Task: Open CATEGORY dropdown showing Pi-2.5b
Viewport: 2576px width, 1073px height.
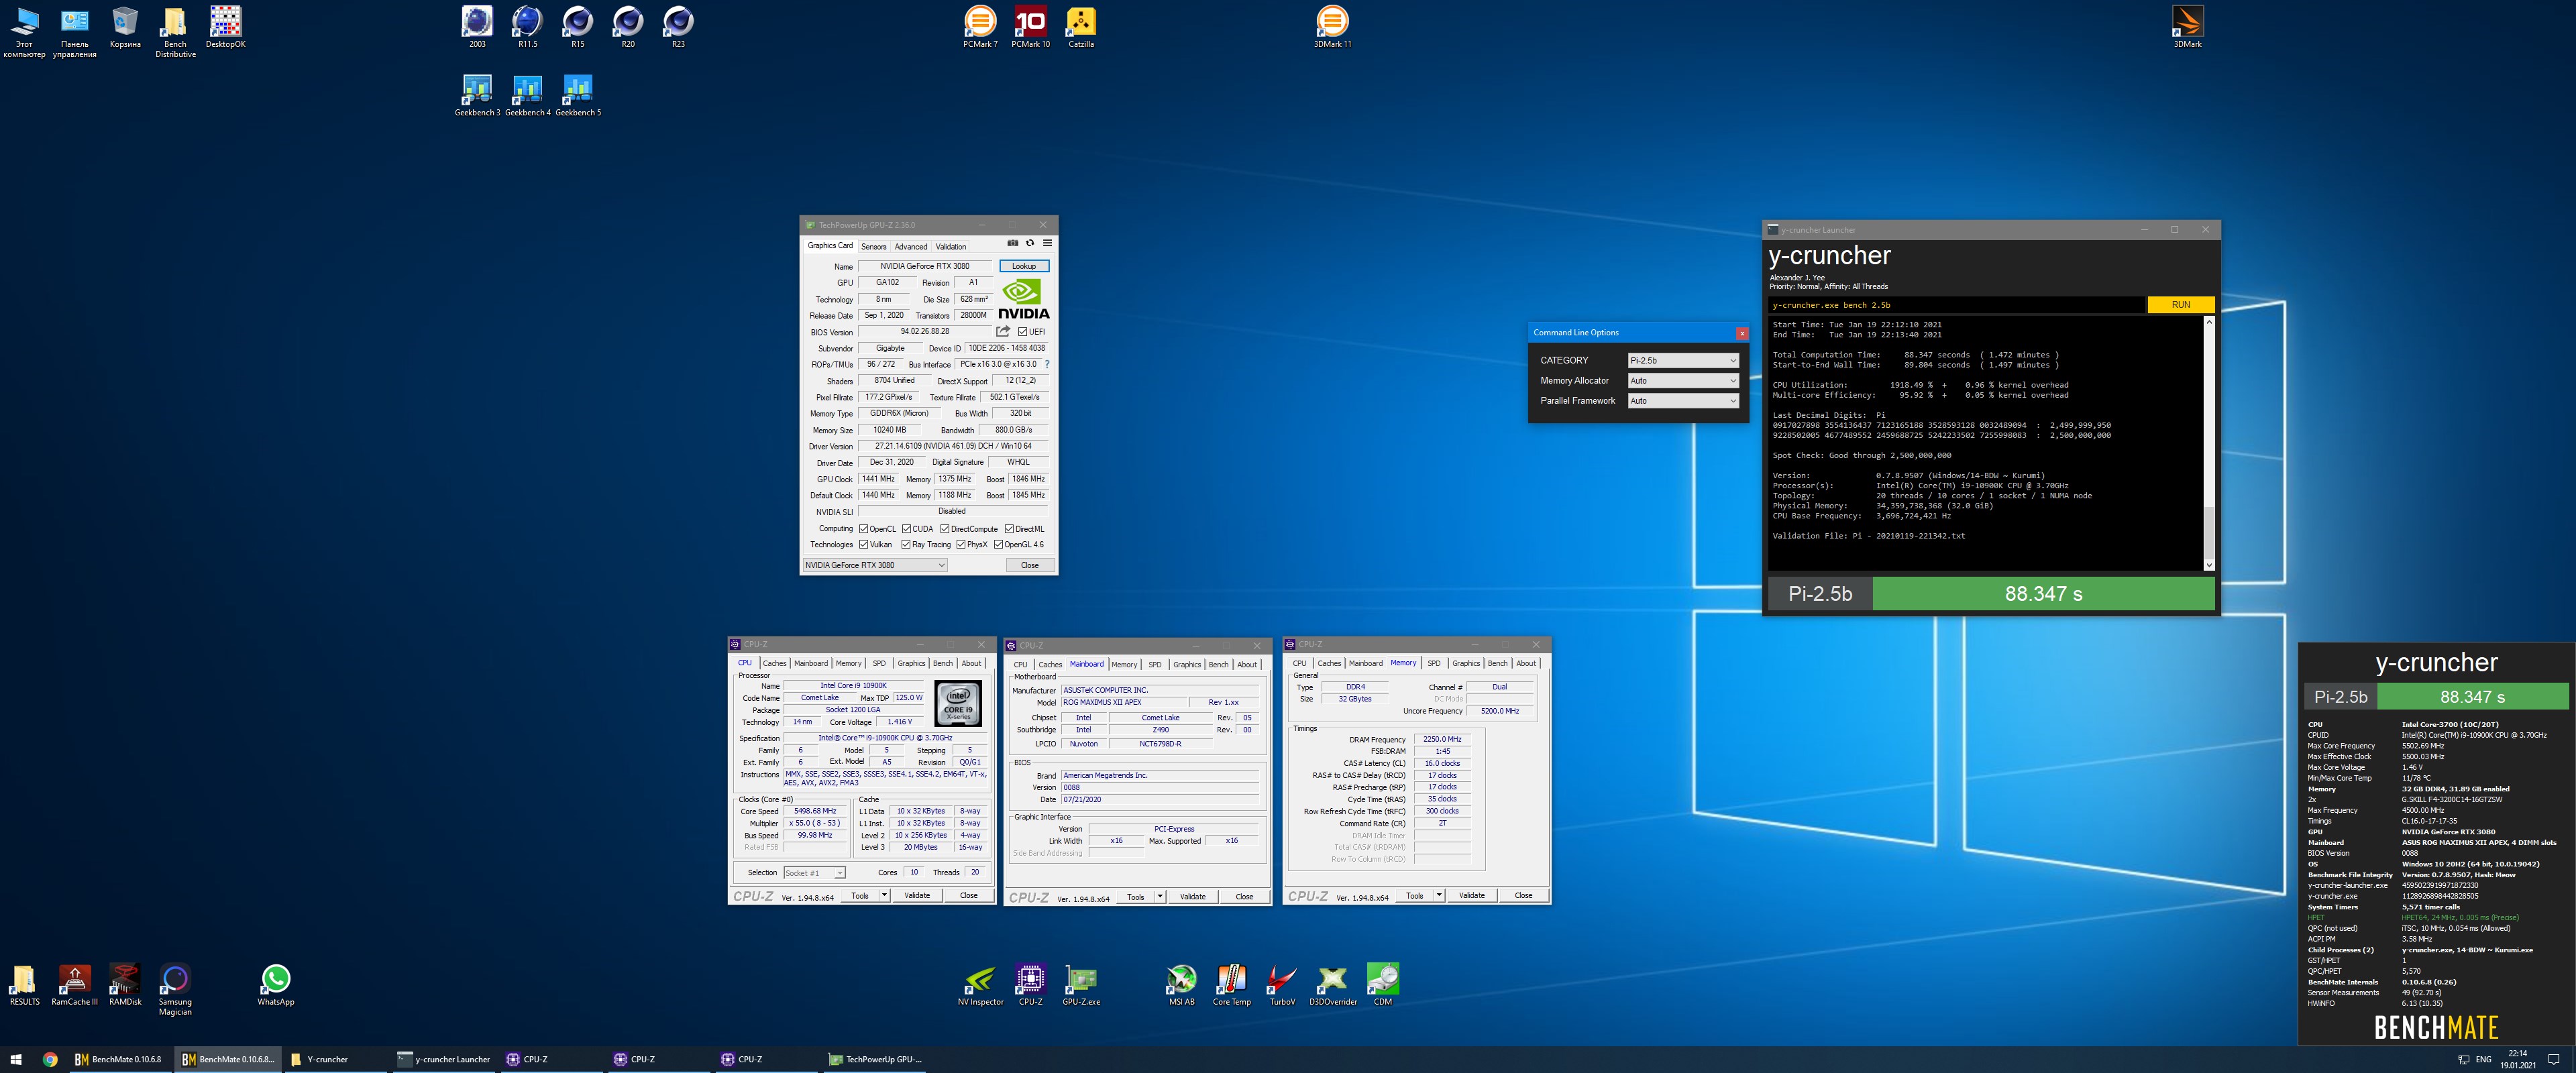Action: (x=1683, y=360)
